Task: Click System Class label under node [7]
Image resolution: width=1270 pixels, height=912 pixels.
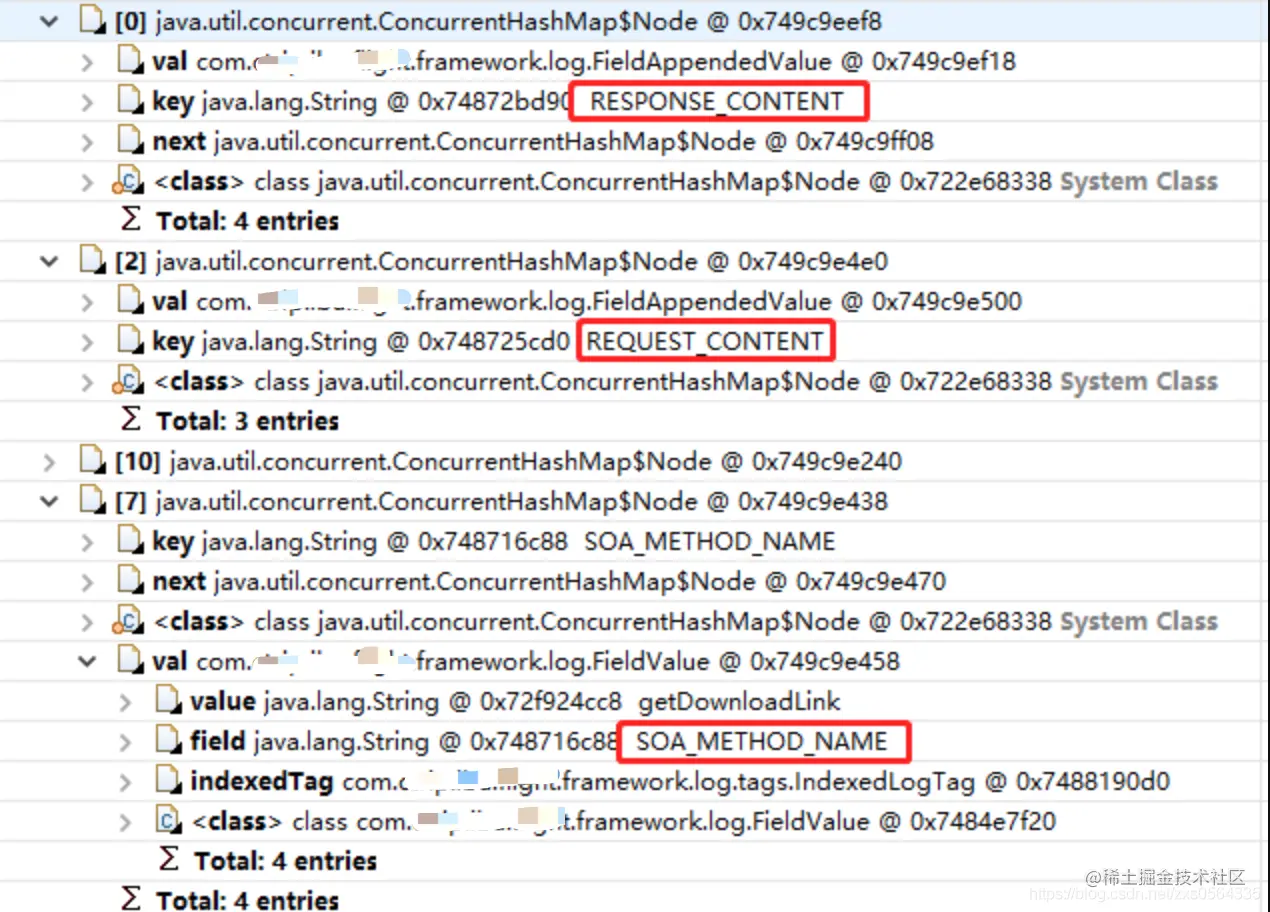Action: (x=1139, y=622)
